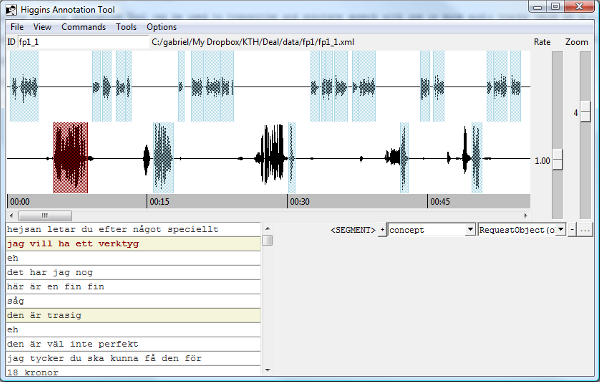The width and height of the screenshot is (600, 382).
Task: Click the minus button after RequestObject
Action: tap(572, 230)
